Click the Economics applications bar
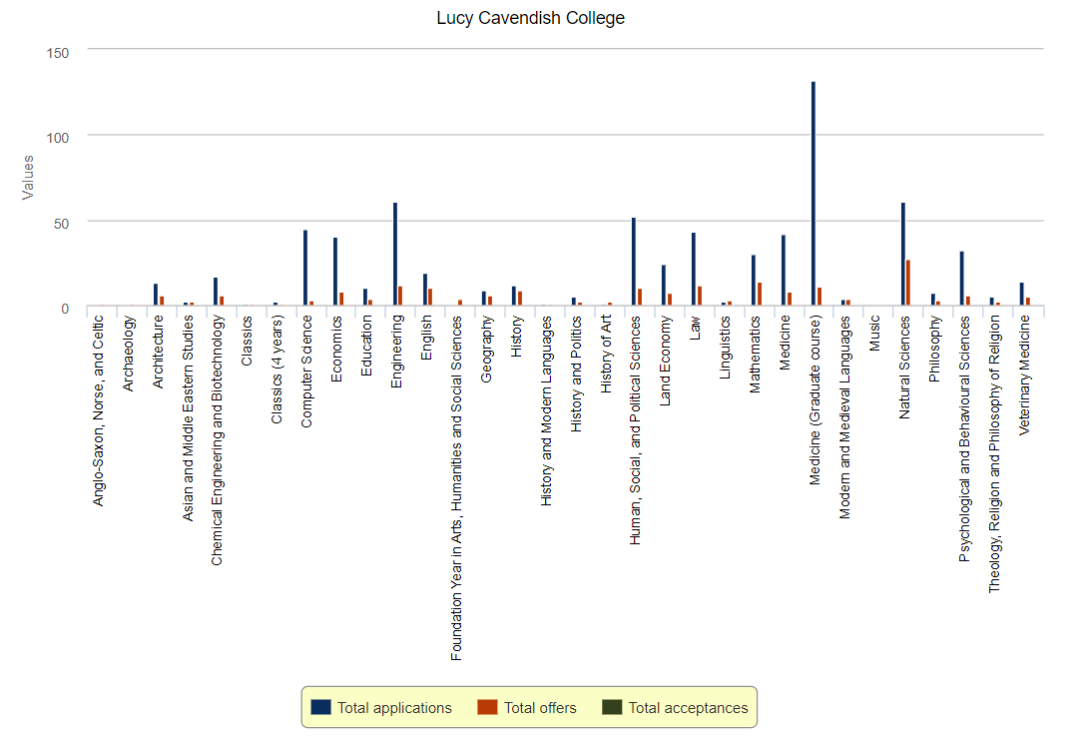This screenshot has width=1080, height=746. [335, 271]
